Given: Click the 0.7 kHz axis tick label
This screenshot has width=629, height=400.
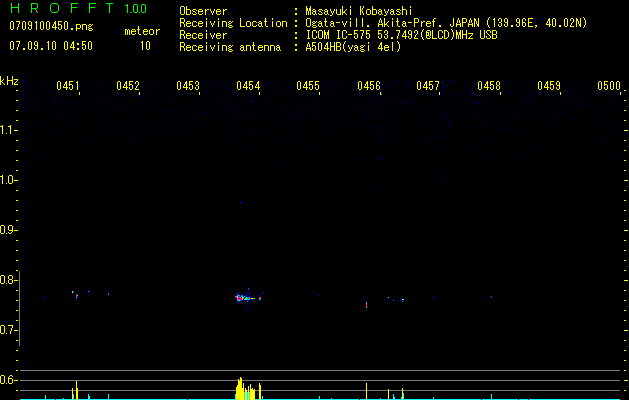Looking at the screenshot, I should [7, 330].
